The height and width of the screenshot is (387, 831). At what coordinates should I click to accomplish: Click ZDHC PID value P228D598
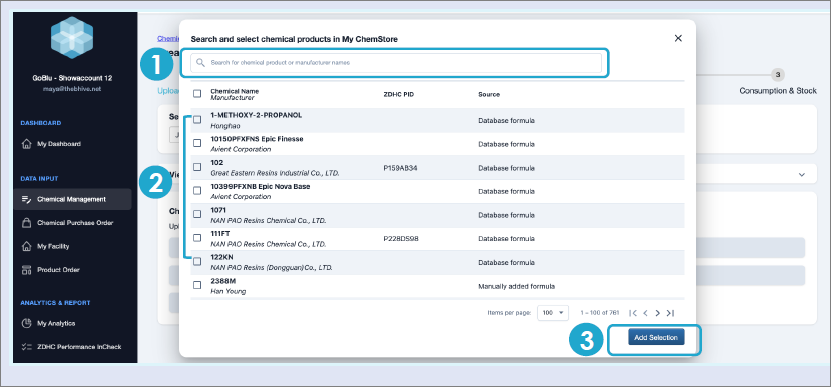pos(401,239)
